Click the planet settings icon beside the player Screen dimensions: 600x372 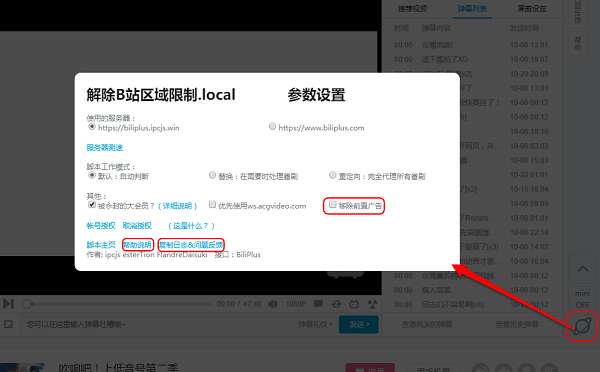[x=583, y=326]
